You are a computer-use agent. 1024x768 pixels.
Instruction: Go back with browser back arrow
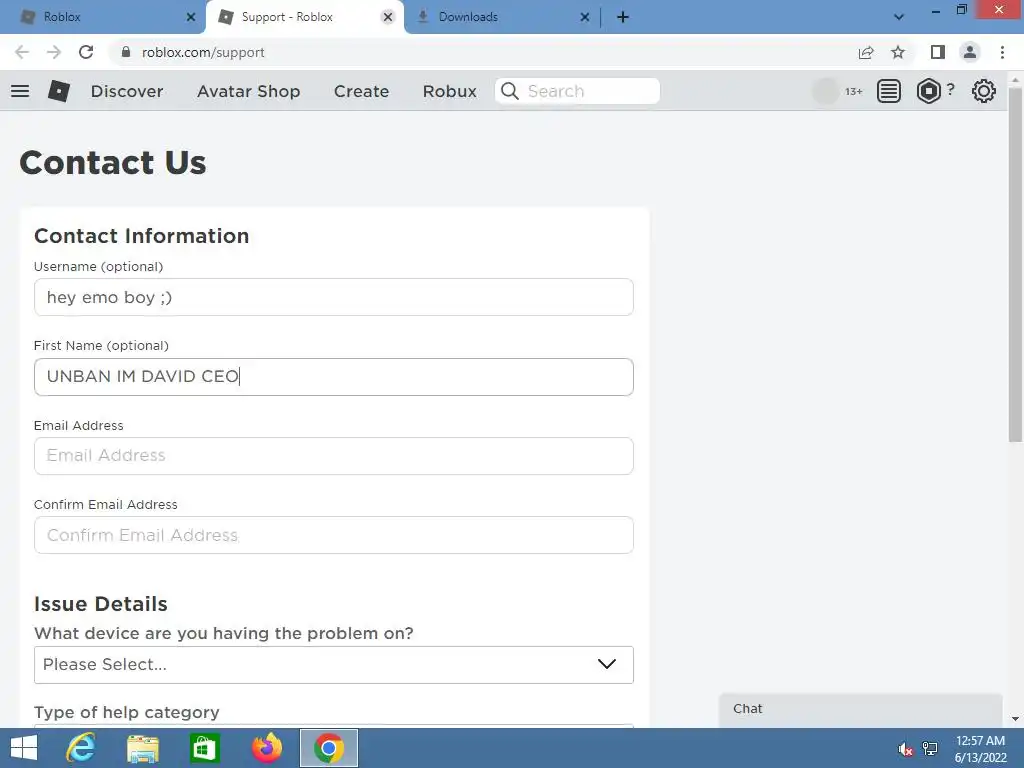(22, 52)
